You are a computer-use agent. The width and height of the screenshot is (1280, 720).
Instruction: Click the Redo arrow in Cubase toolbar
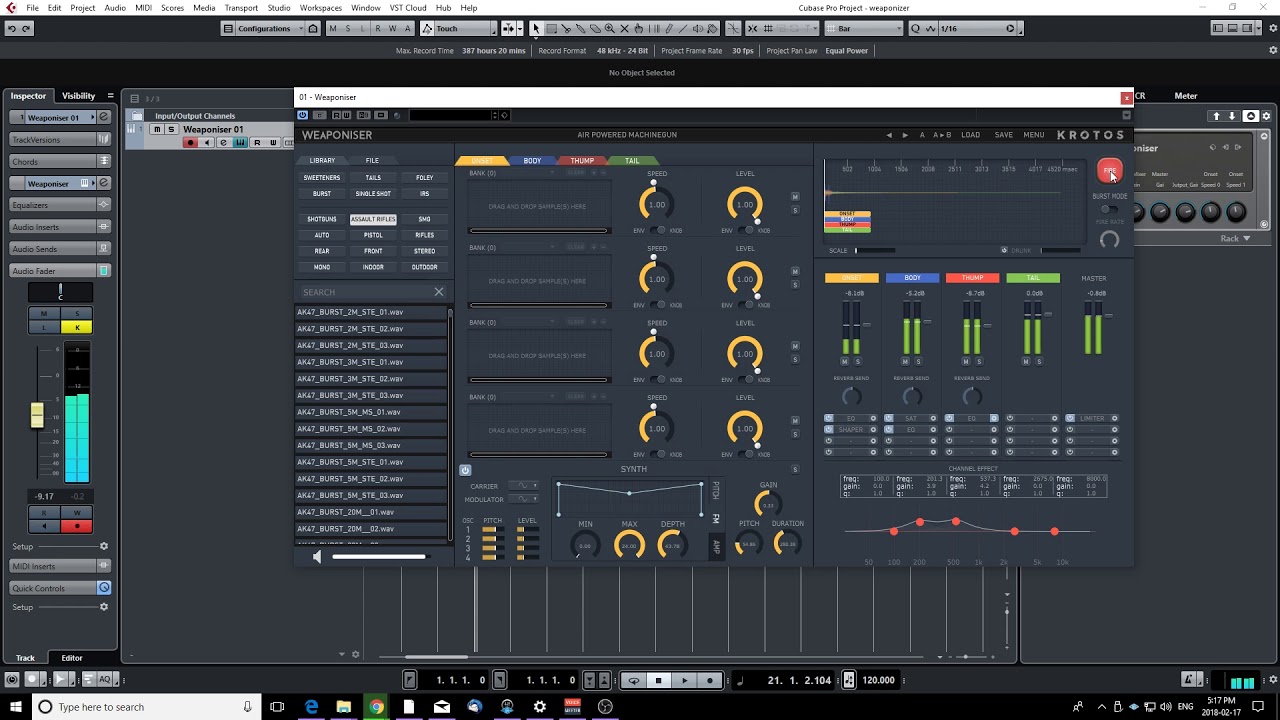coord(26,29)
